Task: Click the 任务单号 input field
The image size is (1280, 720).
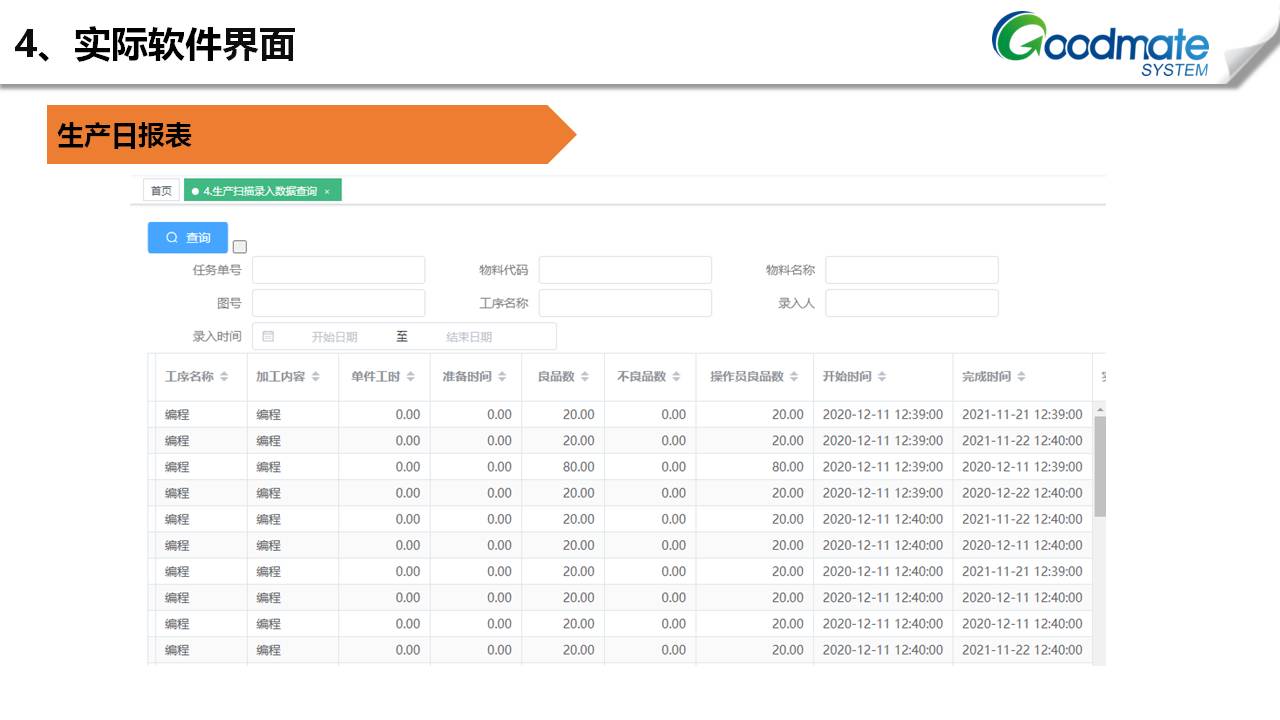Action: coord(338,270)
